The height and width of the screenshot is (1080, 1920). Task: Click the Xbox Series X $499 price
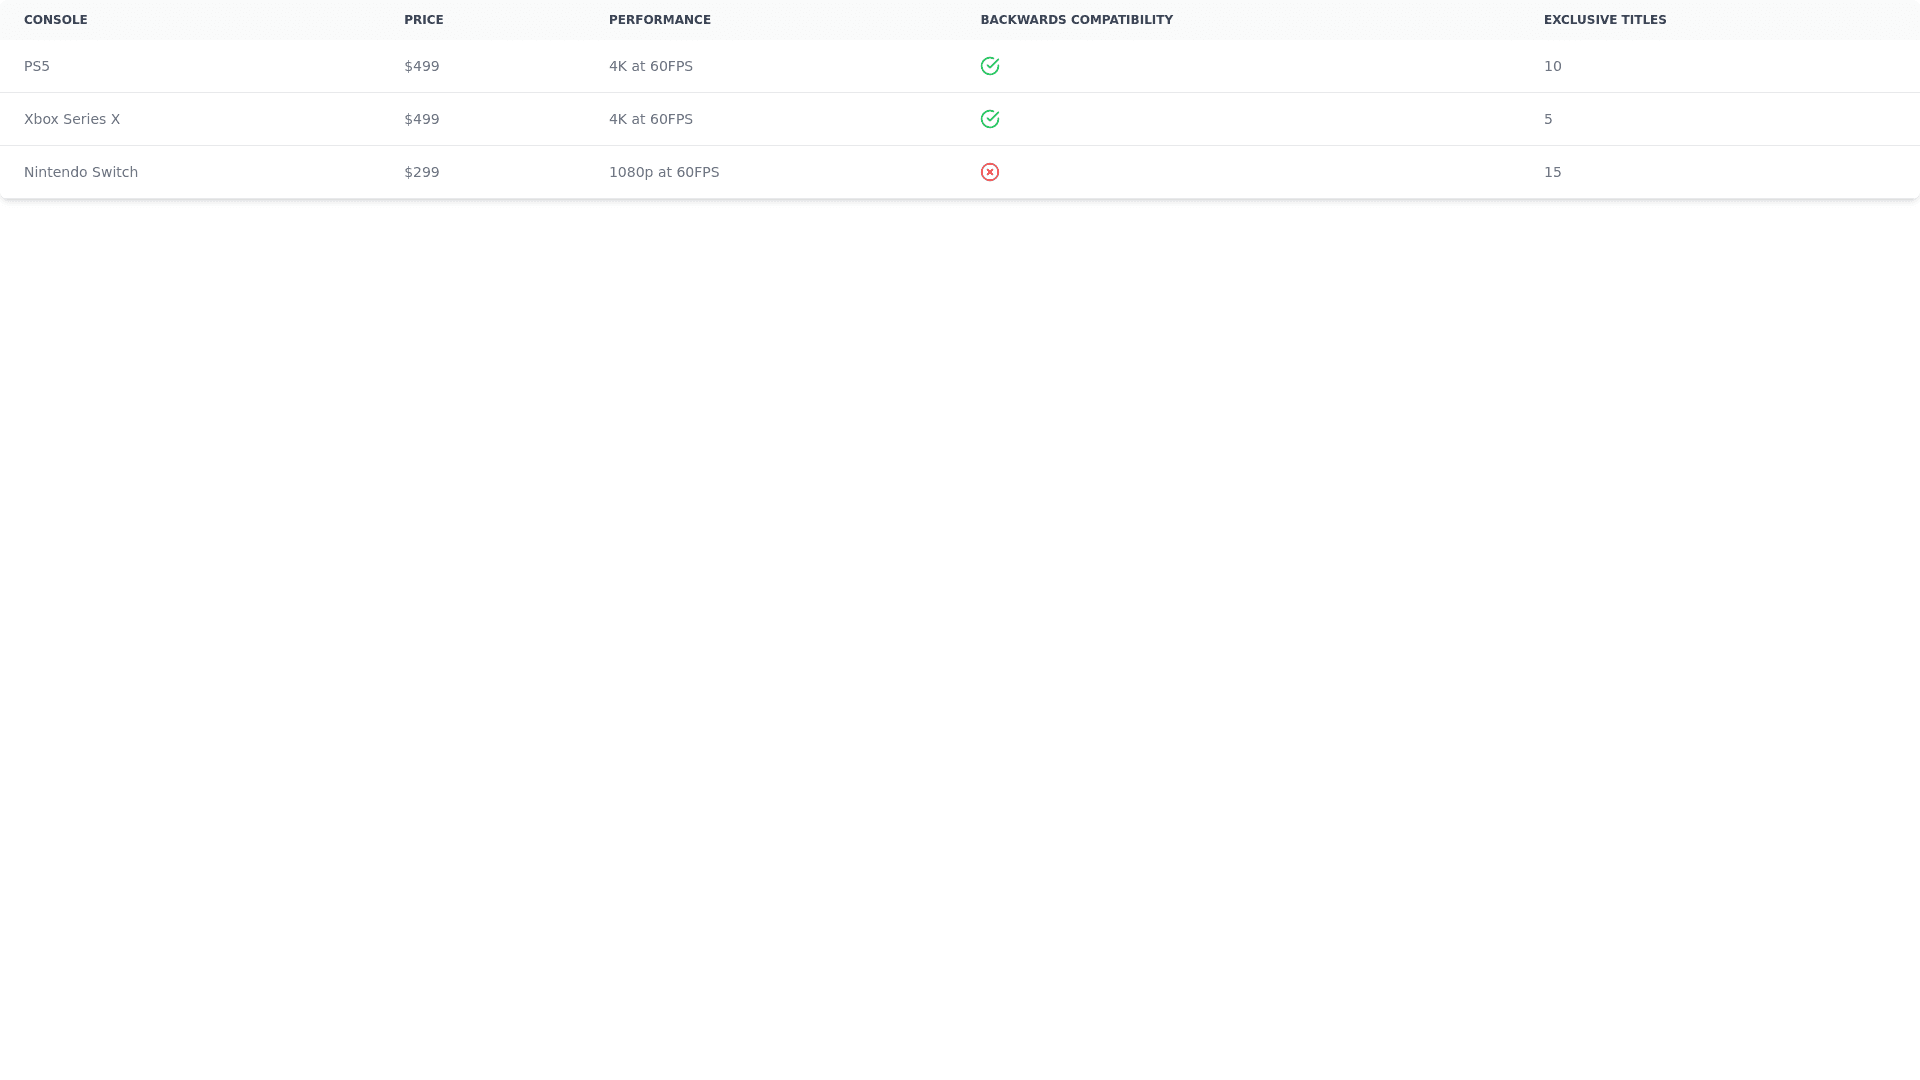coord(422,119)
